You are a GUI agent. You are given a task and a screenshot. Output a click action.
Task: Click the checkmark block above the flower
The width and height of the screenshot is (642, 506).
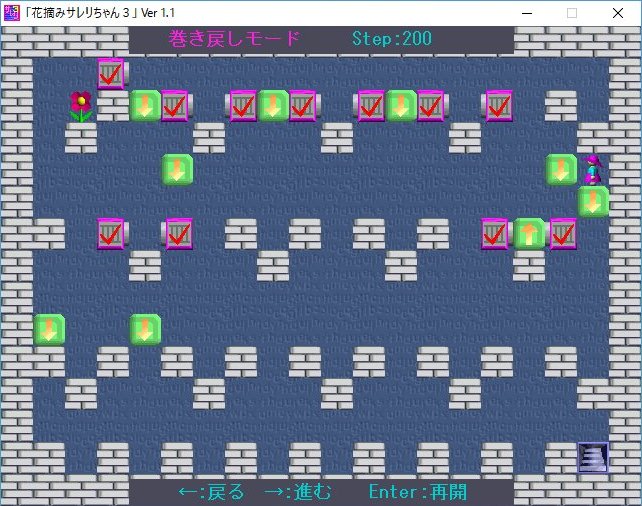[x=111, y=73]
